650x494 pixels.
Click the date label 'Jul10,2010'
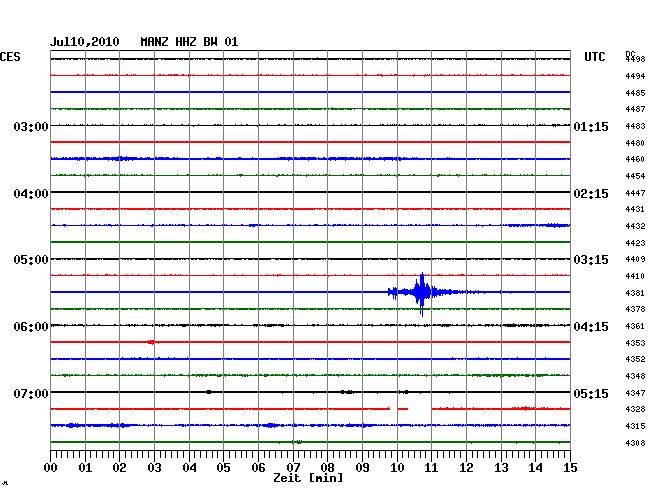click(85, 41)
